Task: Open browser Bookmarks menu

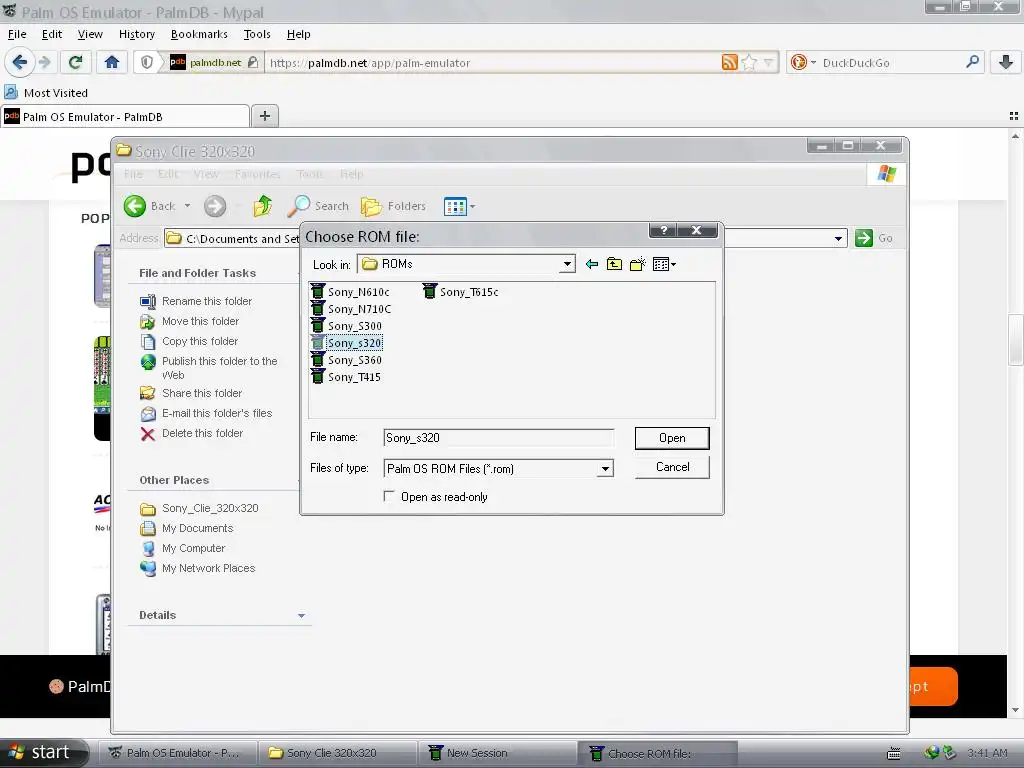Action: tap(199, 34)
